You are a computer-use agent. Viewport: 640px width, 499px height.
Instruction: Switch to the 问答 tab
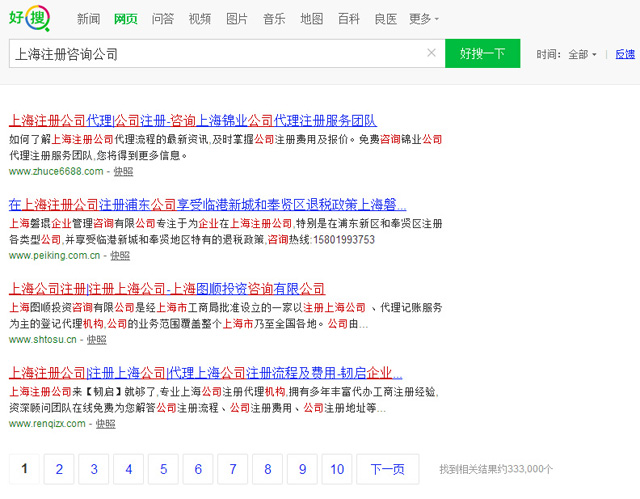tap(163, 19)
